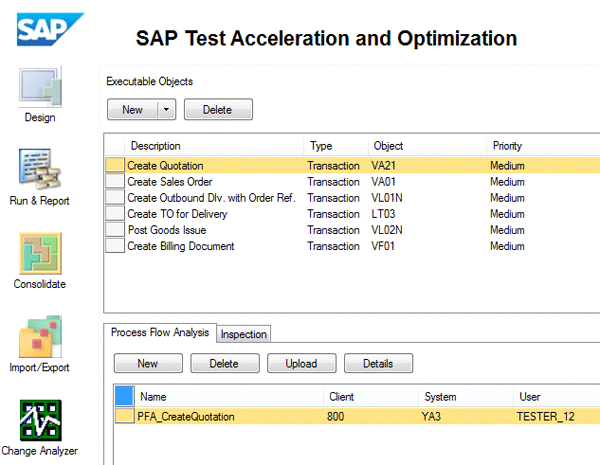
Task: Expand the New button dropdown arrow
Action: tap(165, 110)
